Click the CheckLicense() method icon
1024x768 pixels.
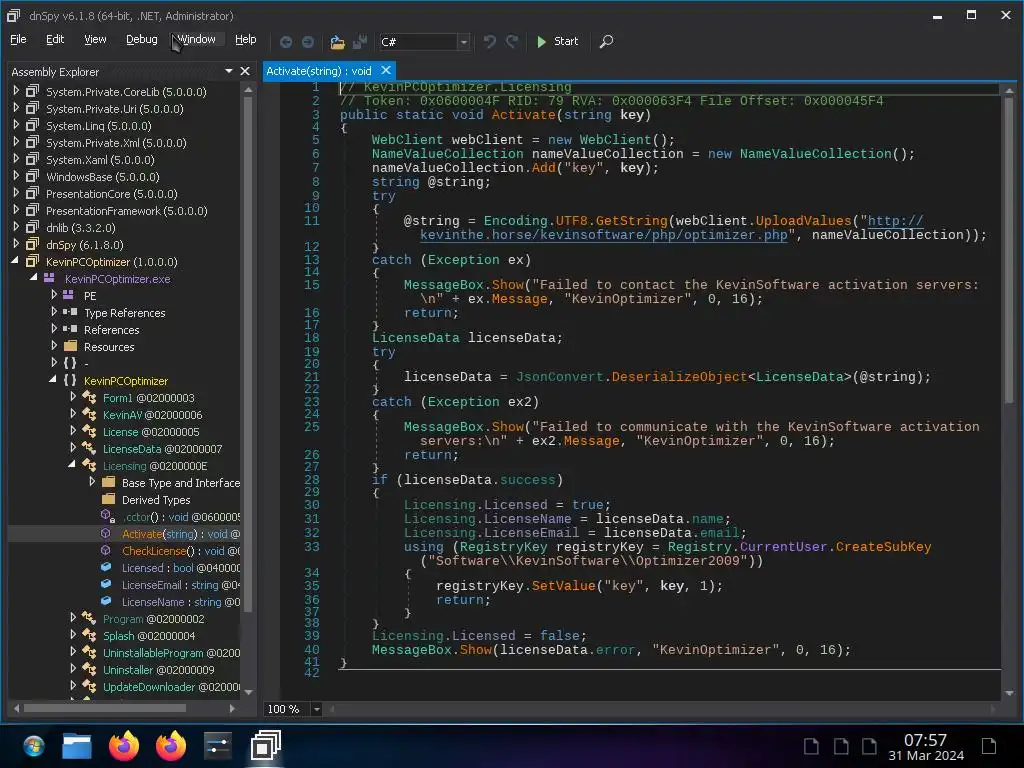coord(106,551)
